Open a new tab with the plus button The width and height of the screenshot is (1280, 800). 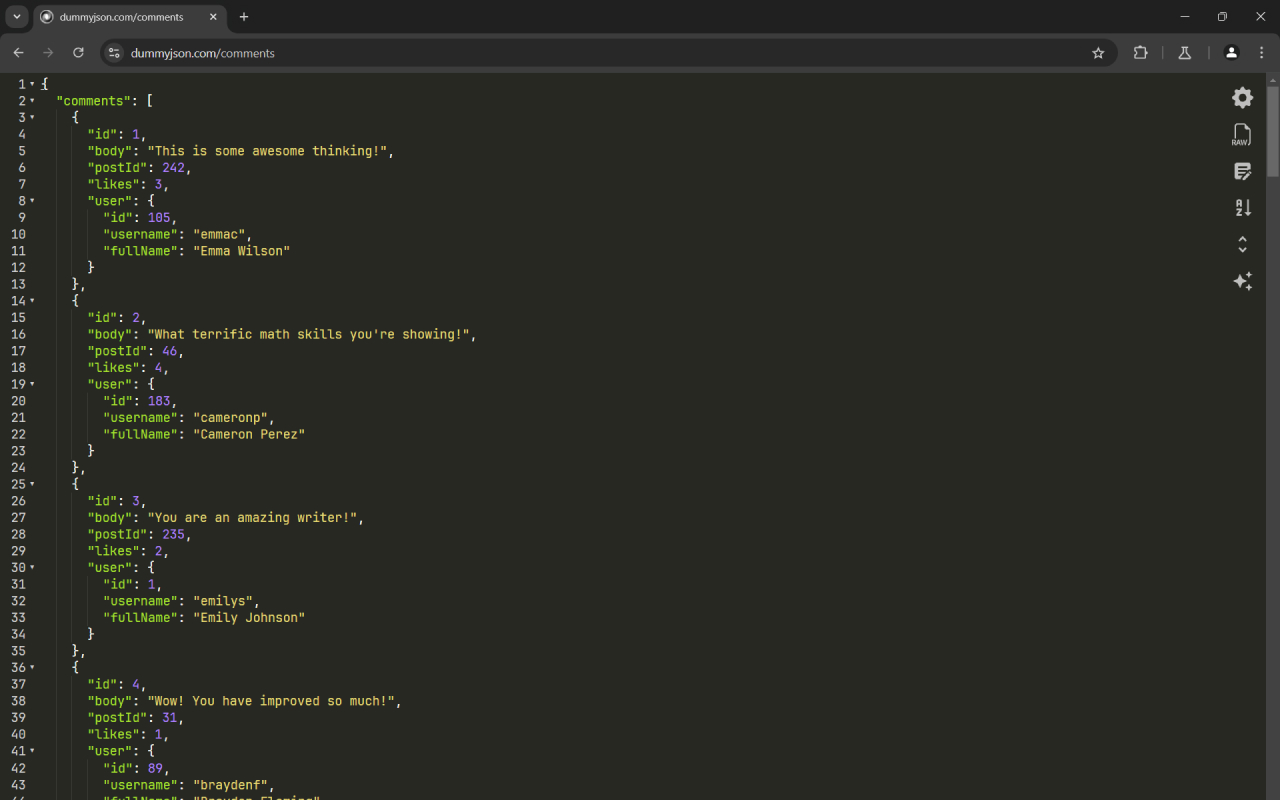click(x=243, y=17)
